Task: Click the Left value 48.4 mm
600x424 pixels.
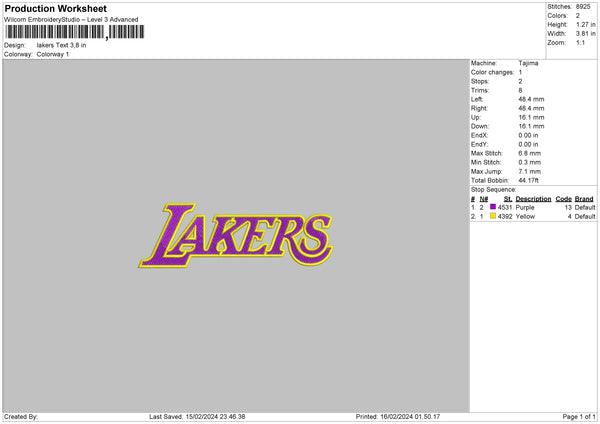Action: coord(532,99)
